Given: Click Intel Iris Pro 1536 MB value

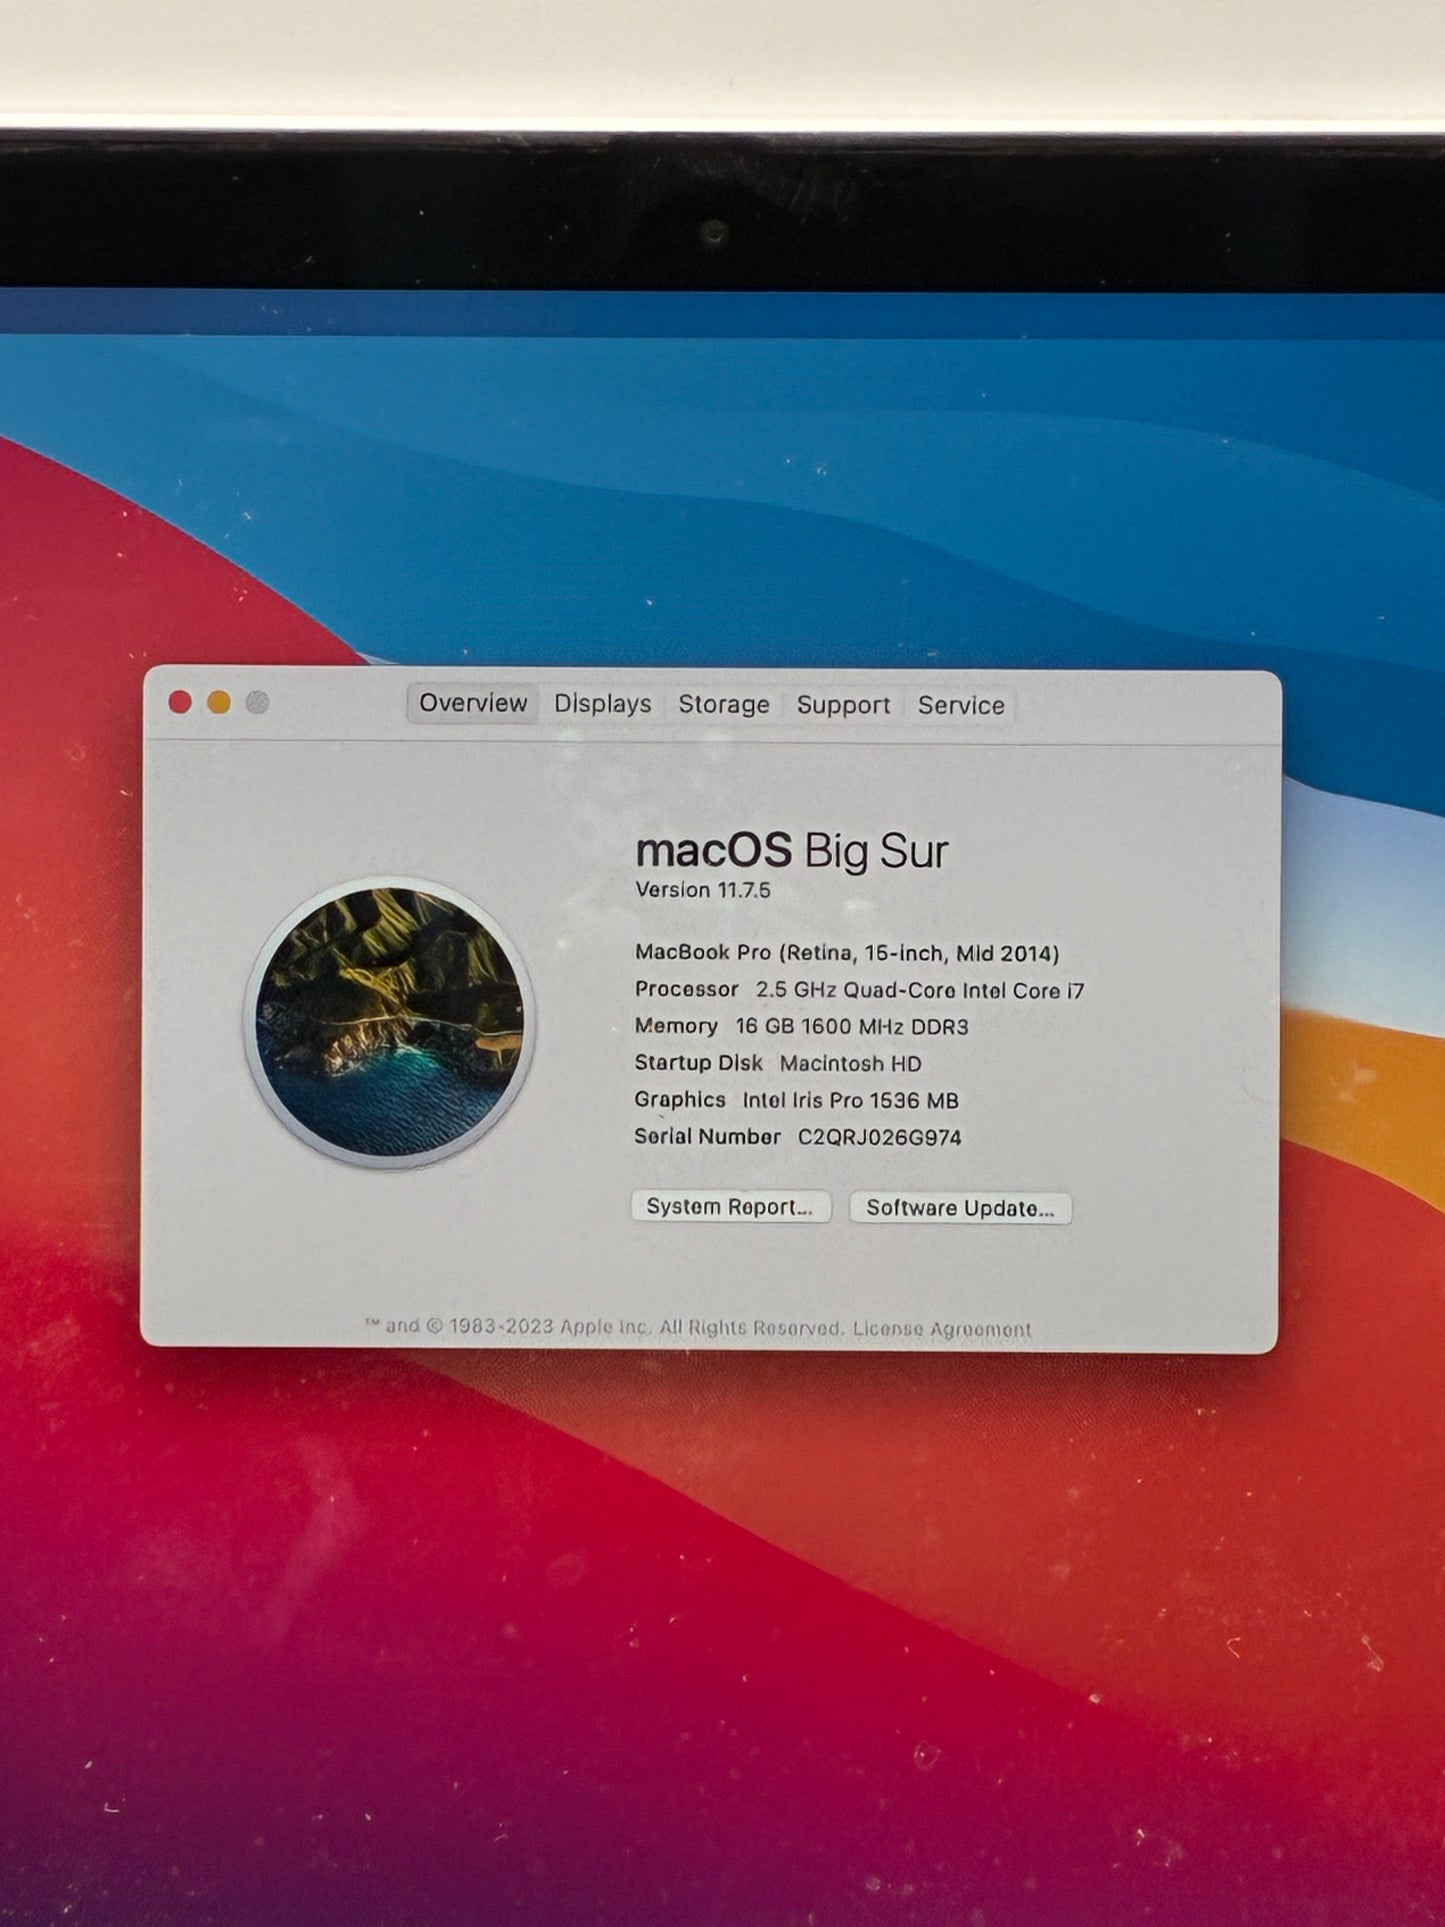Looking at the screenshot, I should click(x=850, y=1100).
